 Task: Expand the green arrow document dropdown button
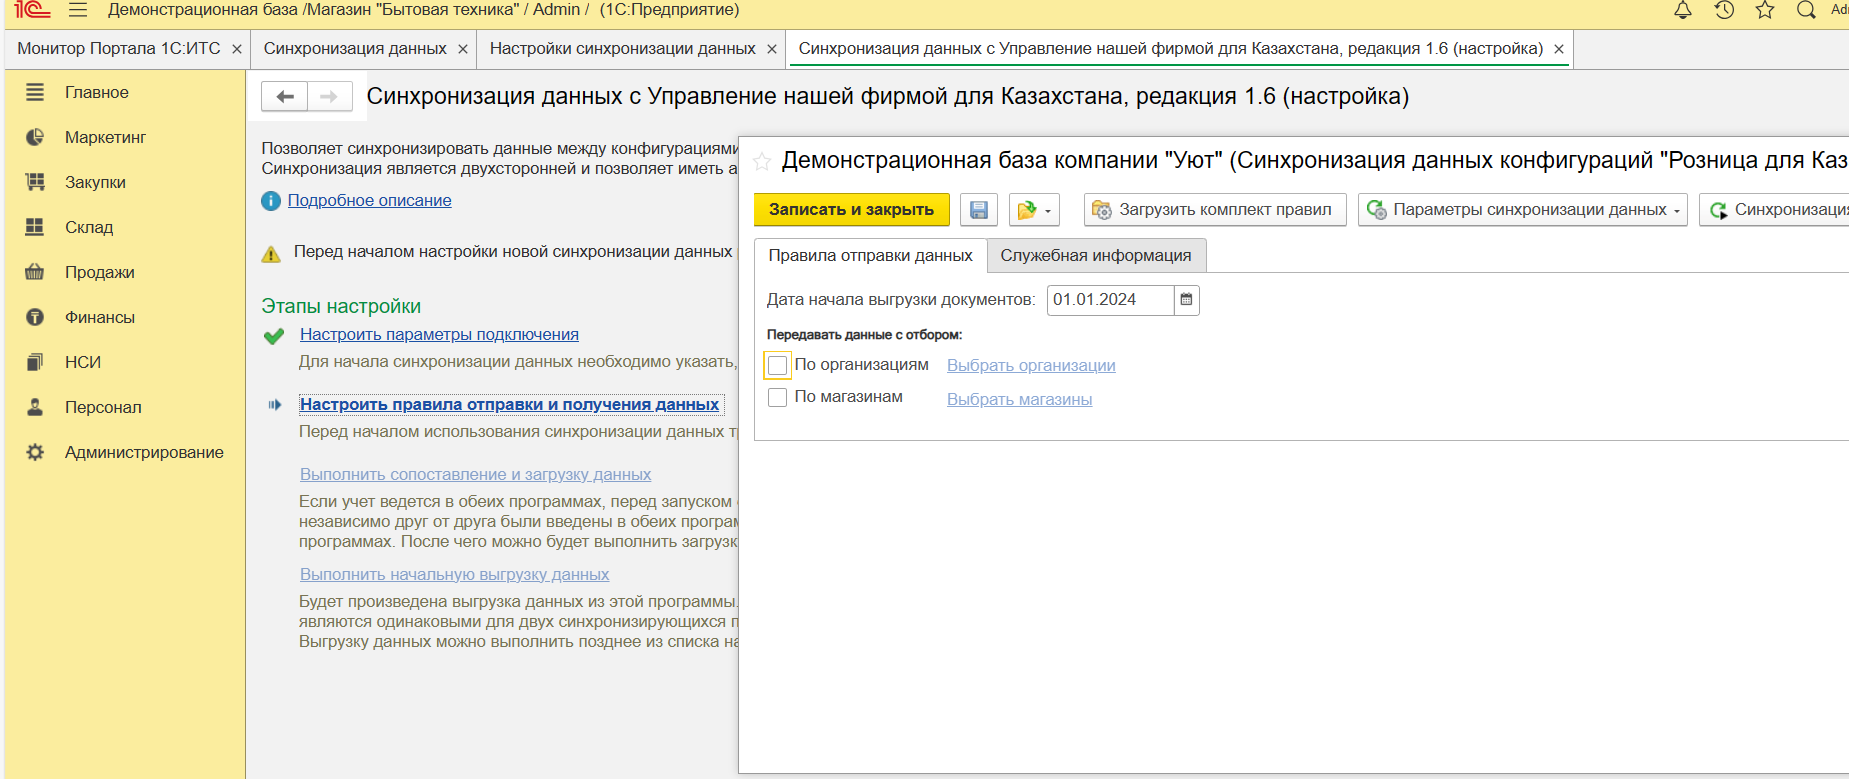[1033, 210]
